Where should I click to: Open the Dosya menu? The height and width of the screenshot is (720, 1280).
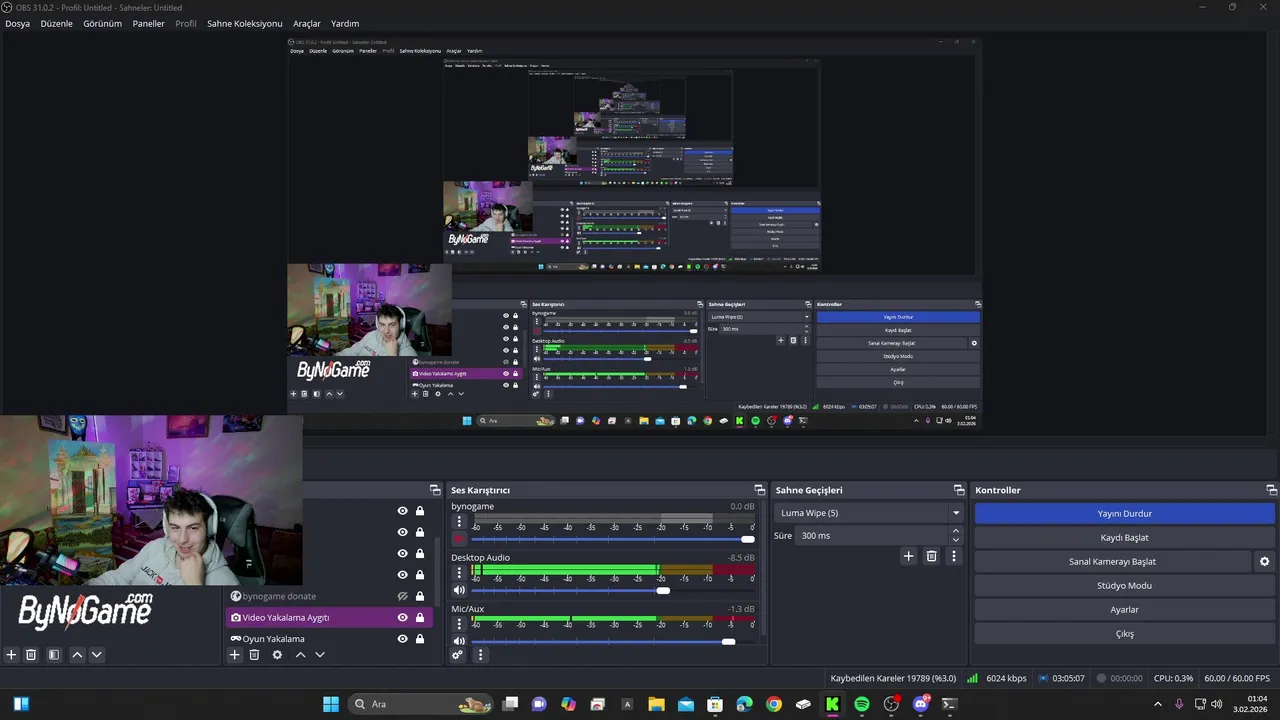17,23
